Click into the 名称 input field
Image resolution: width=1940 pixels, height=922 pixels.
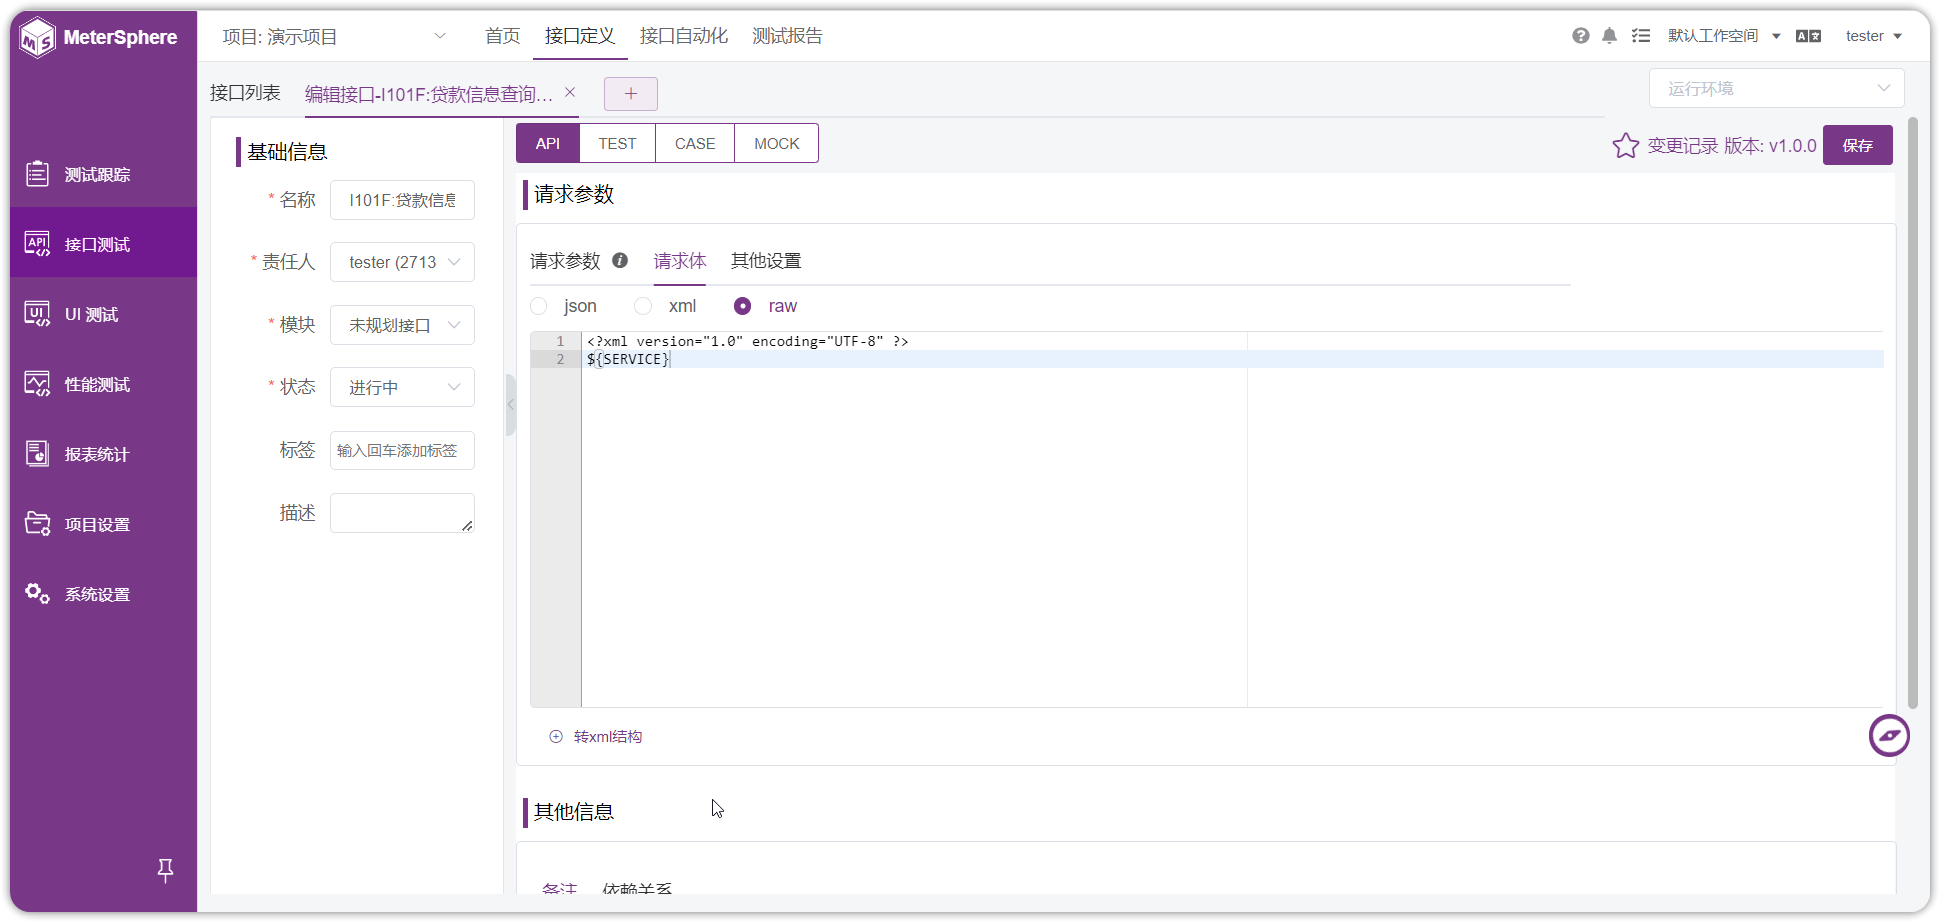(402, 200)
